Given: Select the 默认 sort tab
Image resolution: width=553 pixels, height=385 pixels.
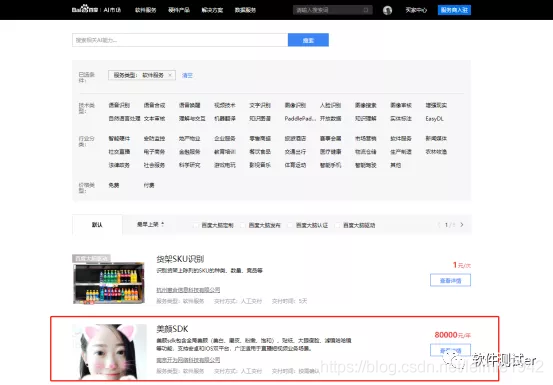Looking at the screenshot, I should coord(97,225).
